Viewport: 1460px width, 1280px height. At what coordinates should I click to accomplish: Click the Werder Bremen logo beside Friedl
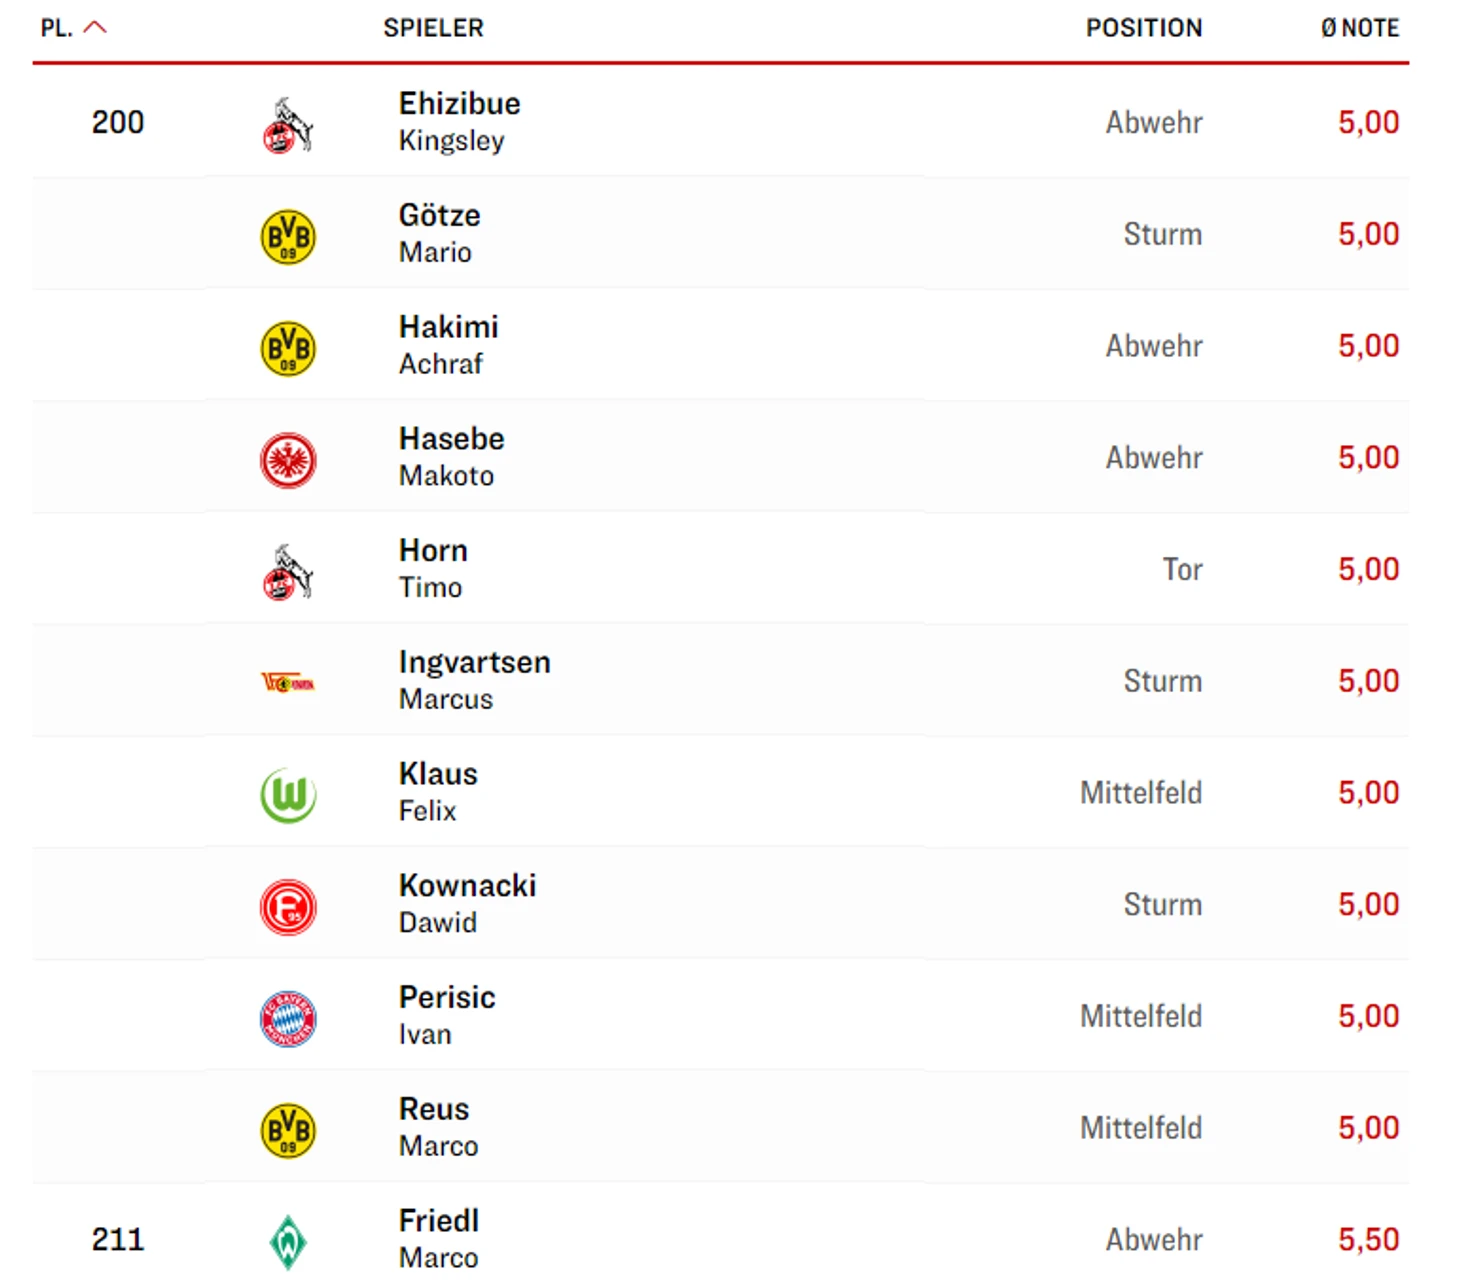288,1242
